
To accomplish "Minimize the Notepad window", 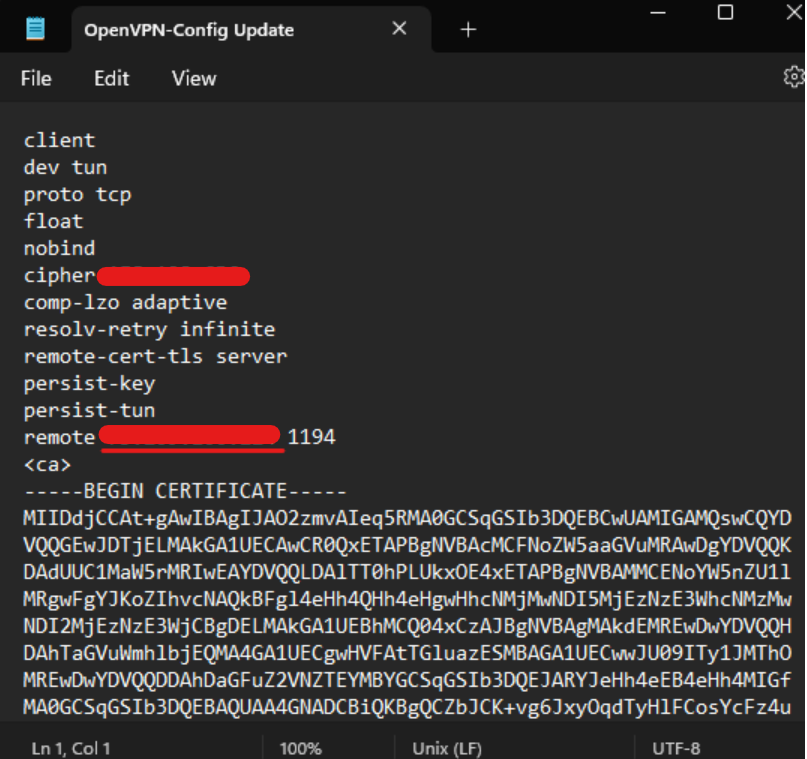I will 658,12.
